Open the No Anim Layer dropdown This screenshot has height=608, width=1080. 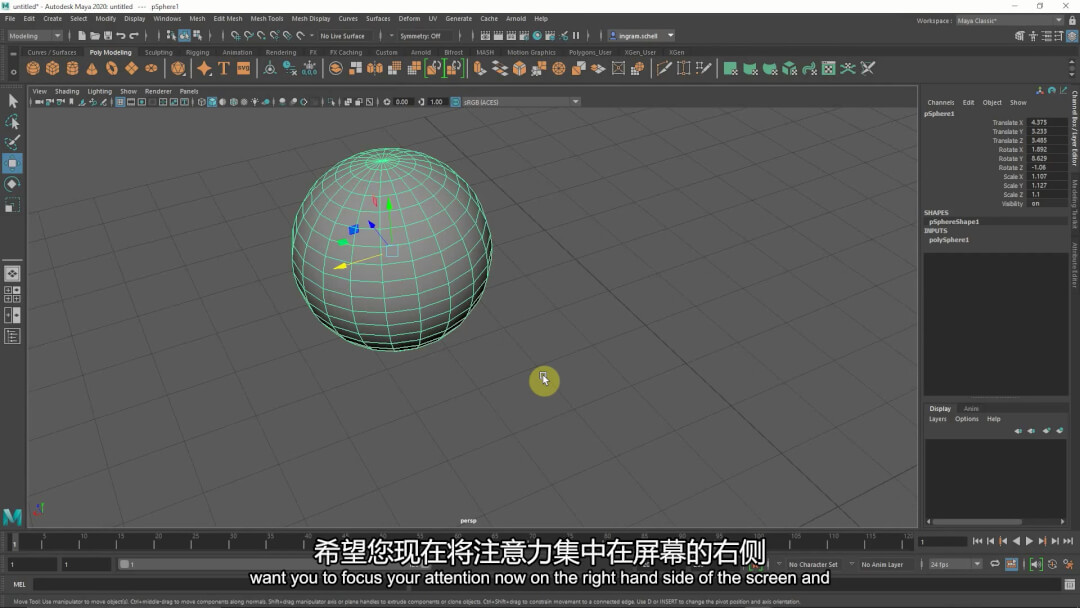[x=882, y=565]
